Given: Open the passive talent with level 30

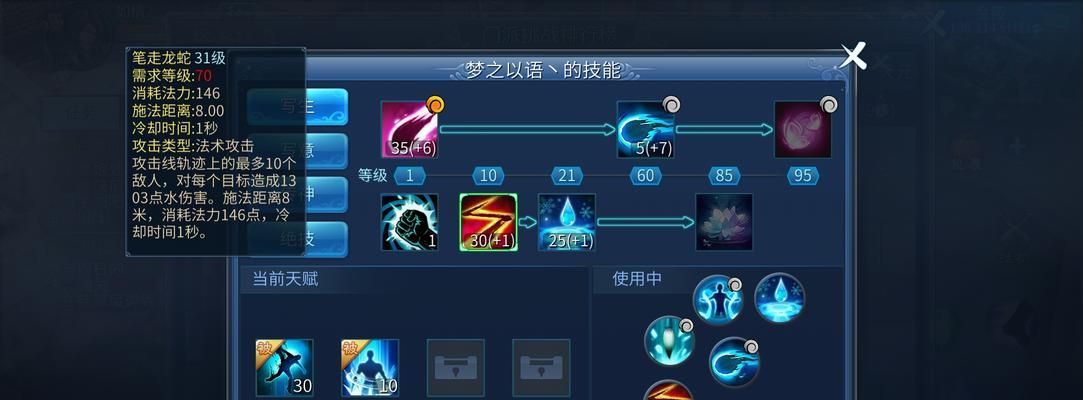Looking at the screenshot, I should click(x=285, y=368).
